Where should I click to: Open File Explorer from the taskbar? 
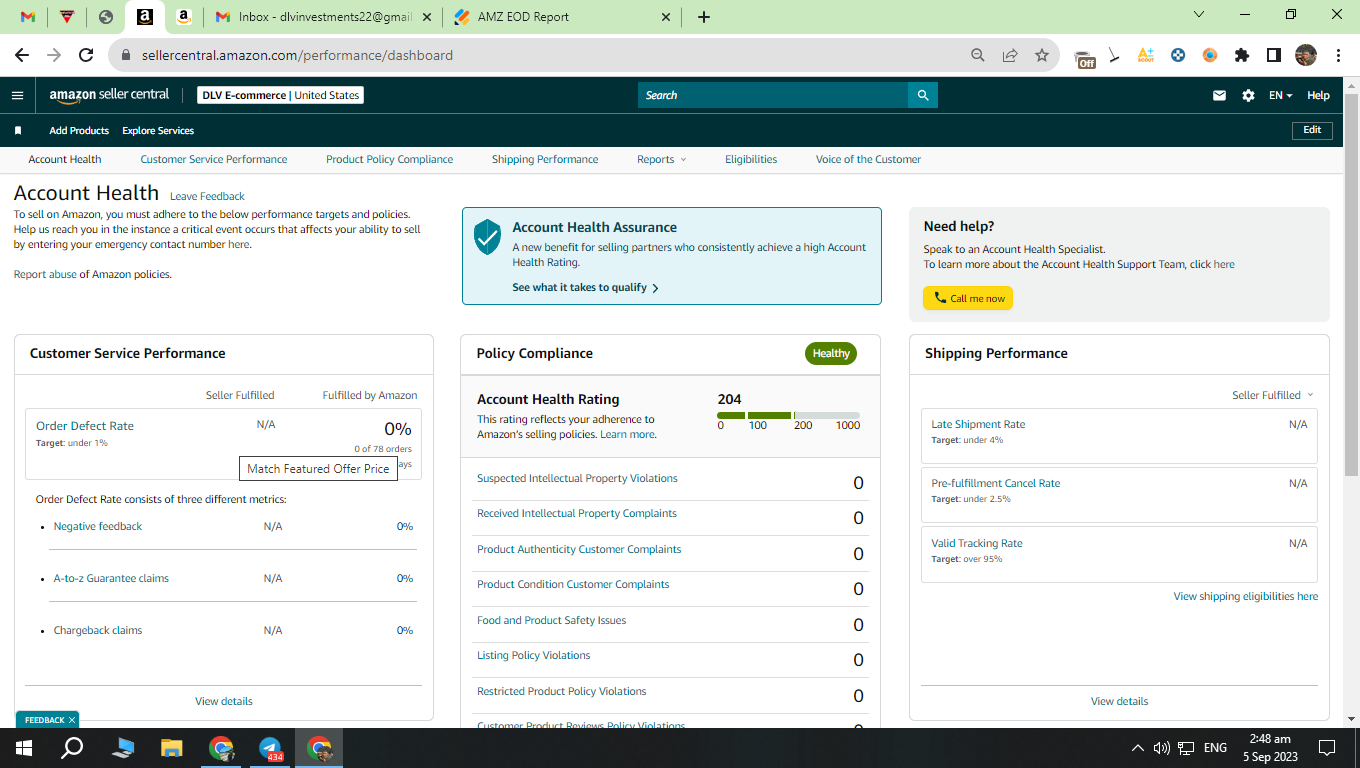(172, 748)
